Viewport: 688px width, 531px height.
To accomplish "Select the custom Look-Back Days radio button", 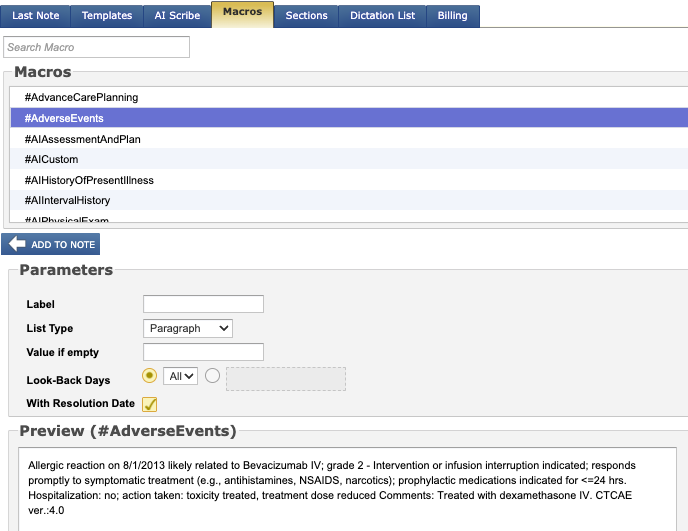I will click(213, 376).
